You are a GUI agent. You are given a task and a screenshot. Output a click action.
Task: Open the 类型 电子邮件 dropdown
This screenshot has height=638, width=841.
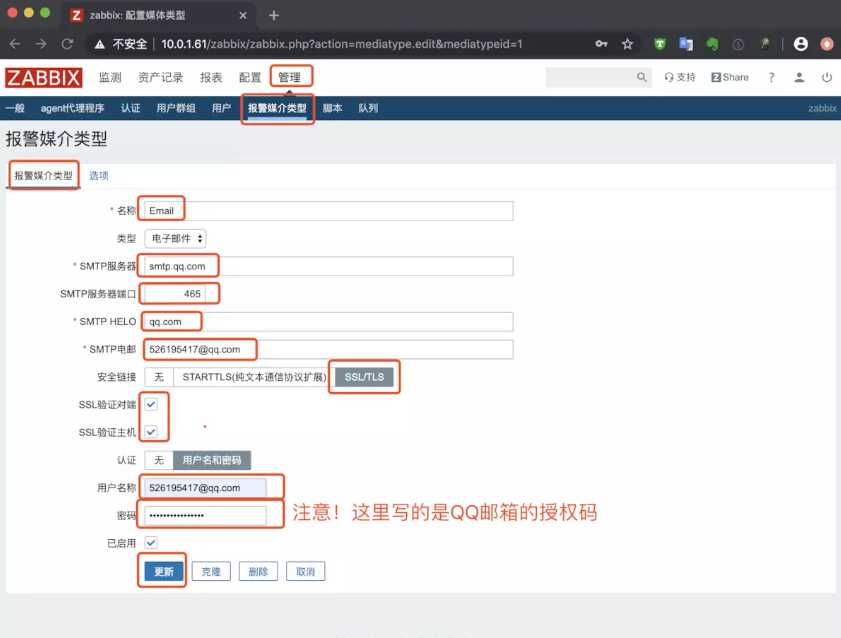175,238
